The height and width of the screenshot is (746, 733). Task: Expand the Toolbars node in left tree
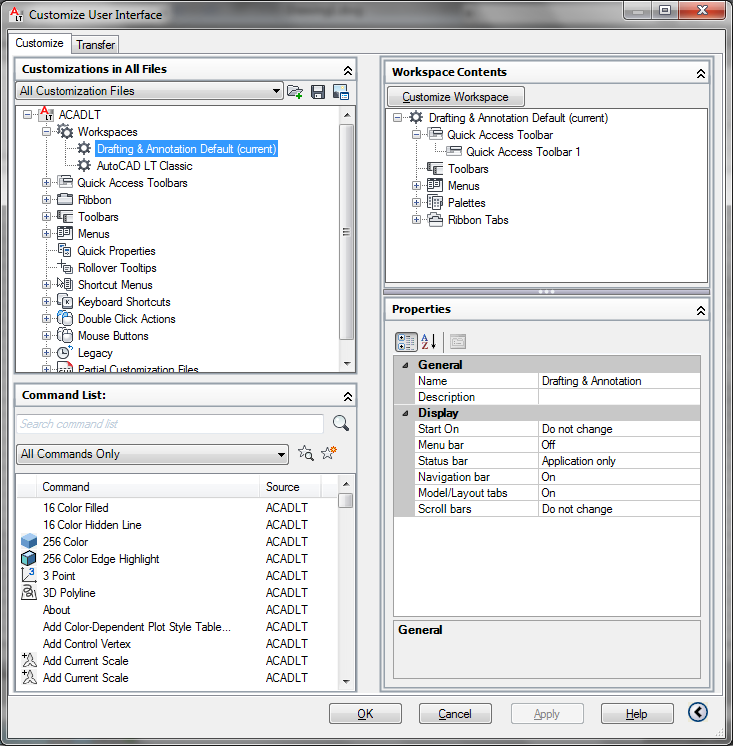tap(46, 216)
